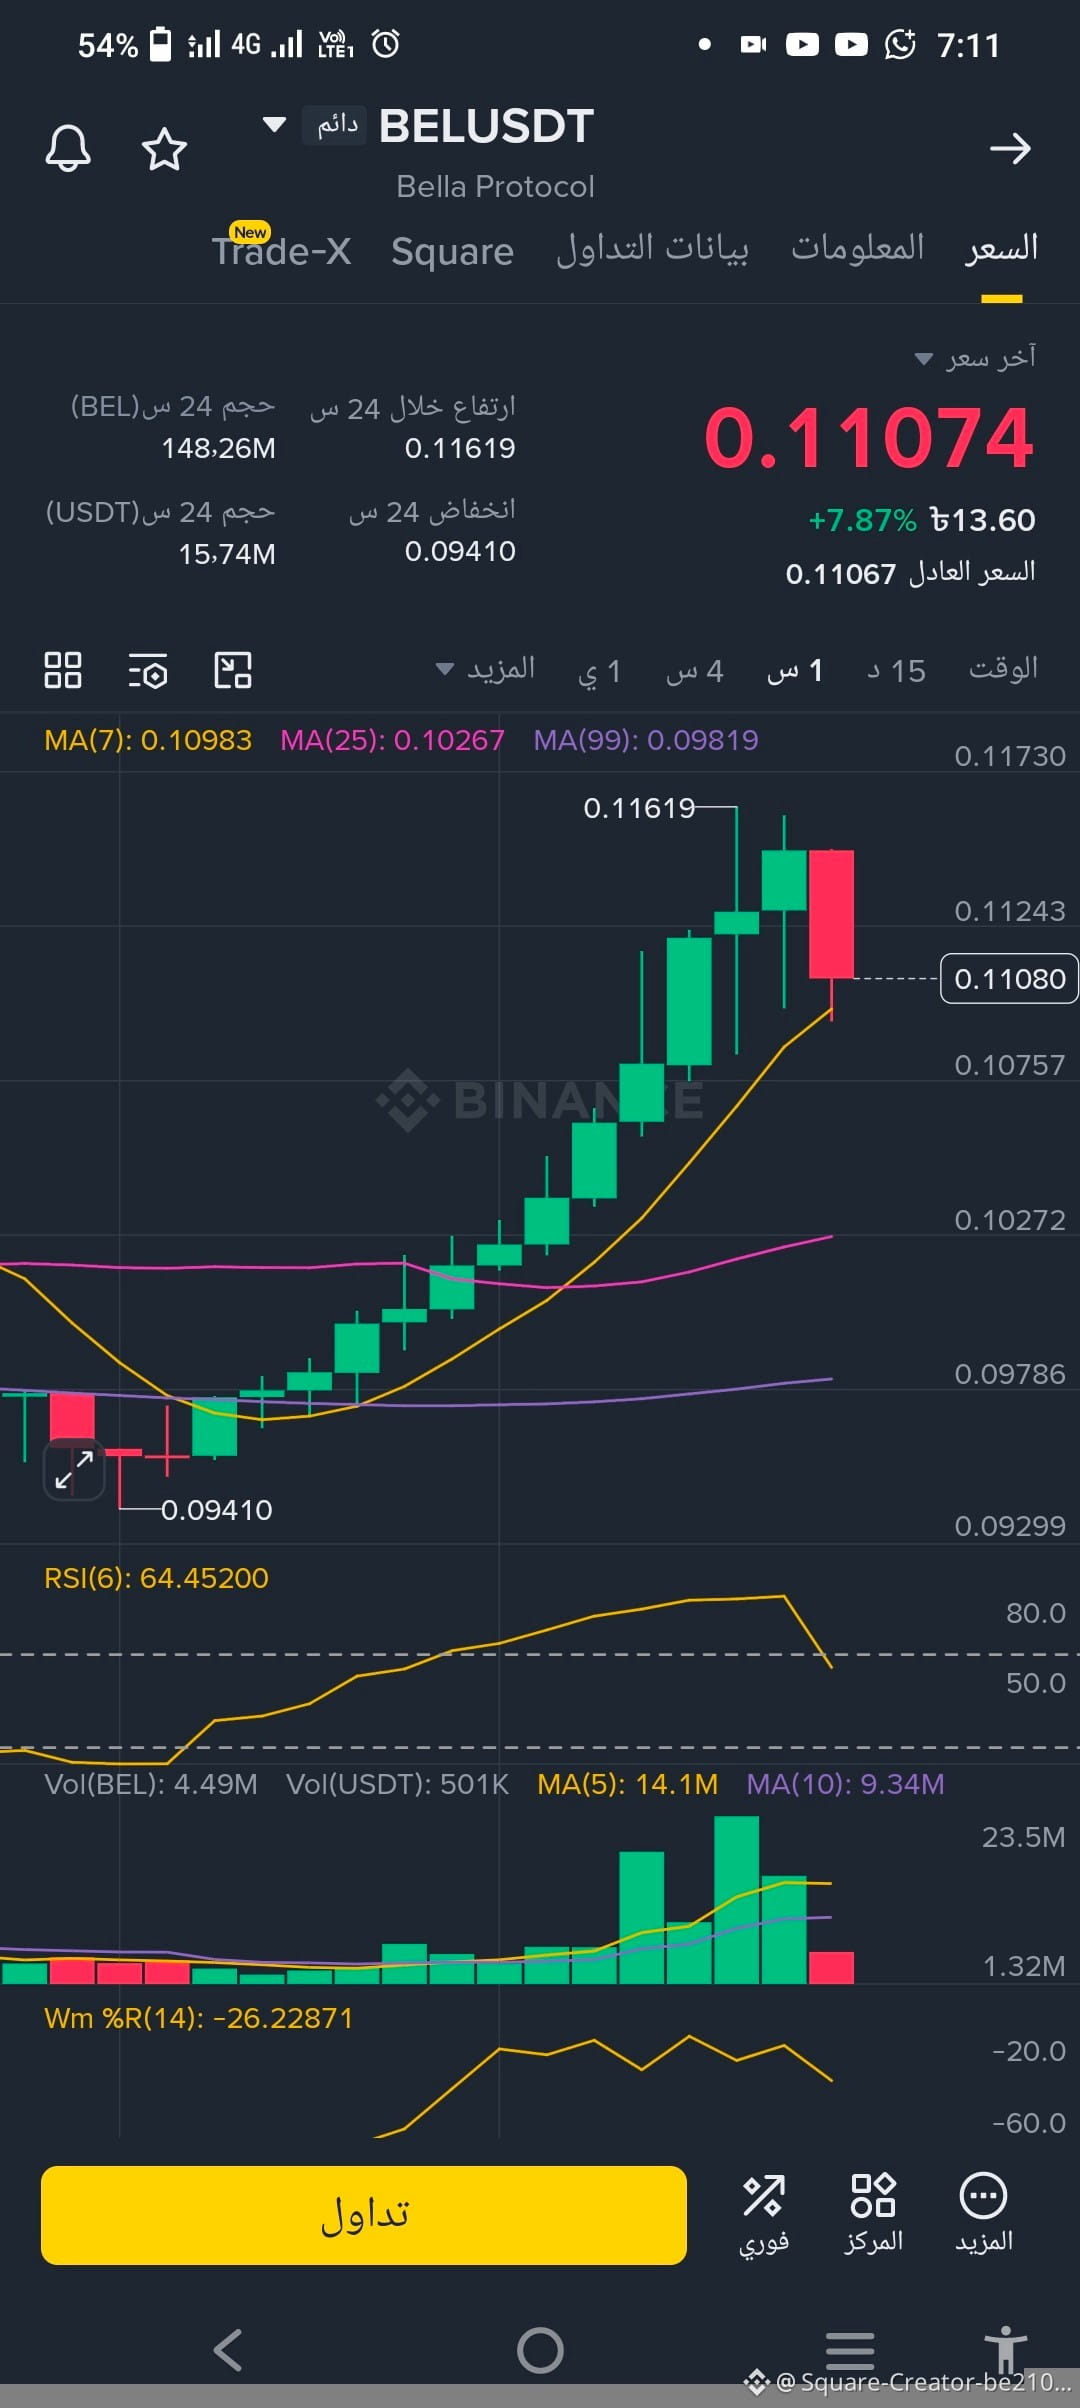This screenshot has width=1080, height=2408.
Task: Expand the المزيد timeframe dropdown
Action: tap(486, 669)
